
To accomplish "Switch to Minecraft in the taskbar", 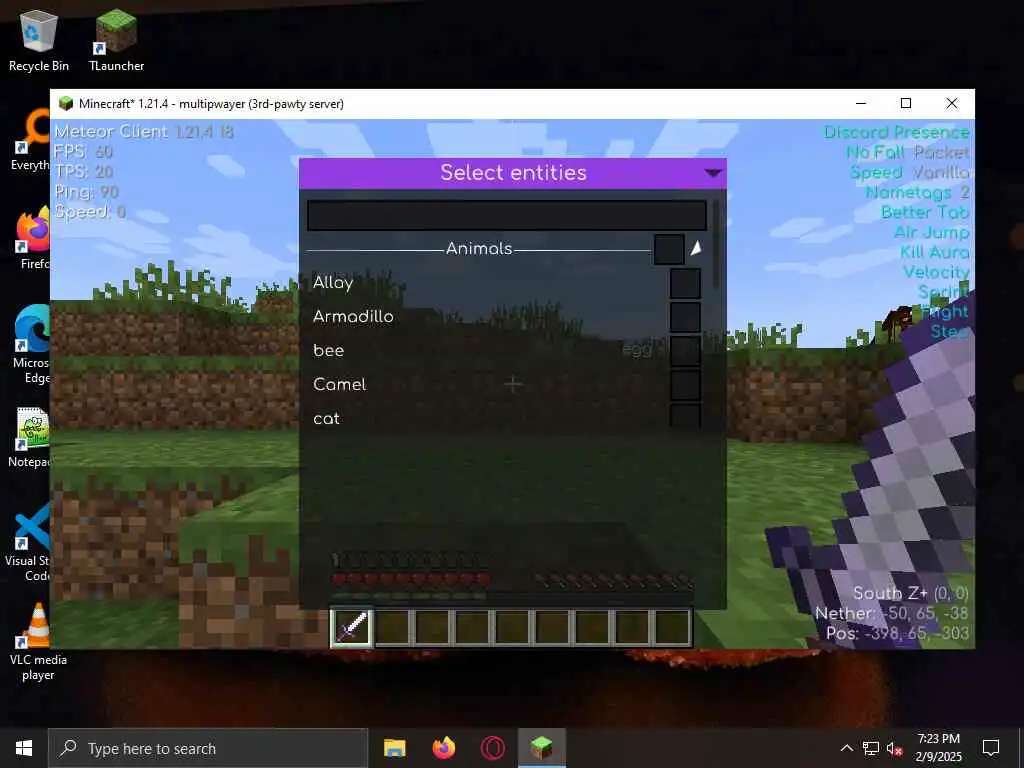I will tap(541, 748).
